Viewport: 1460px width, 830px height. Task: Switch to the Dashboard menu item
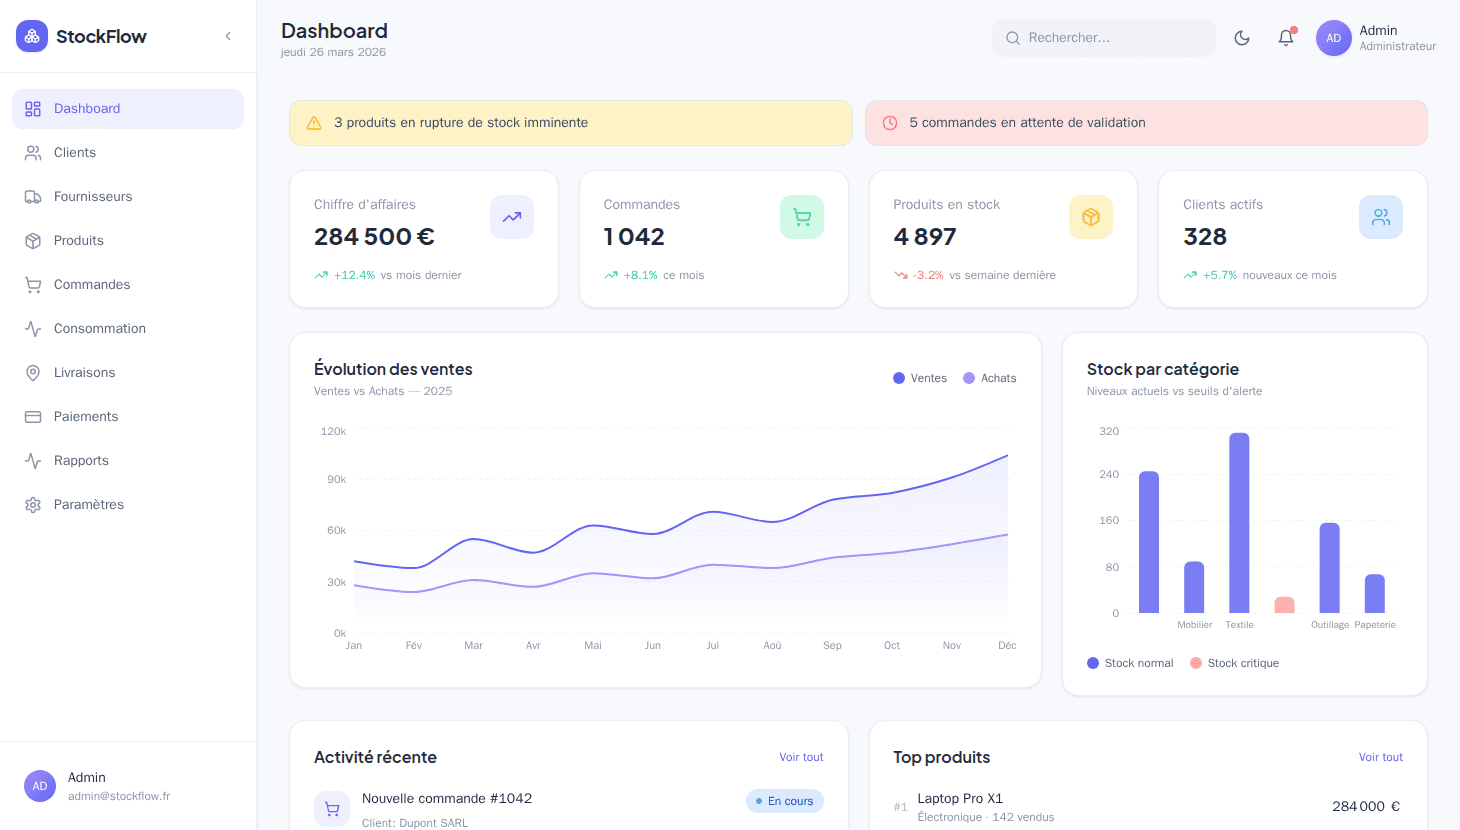tap(87, 108)
